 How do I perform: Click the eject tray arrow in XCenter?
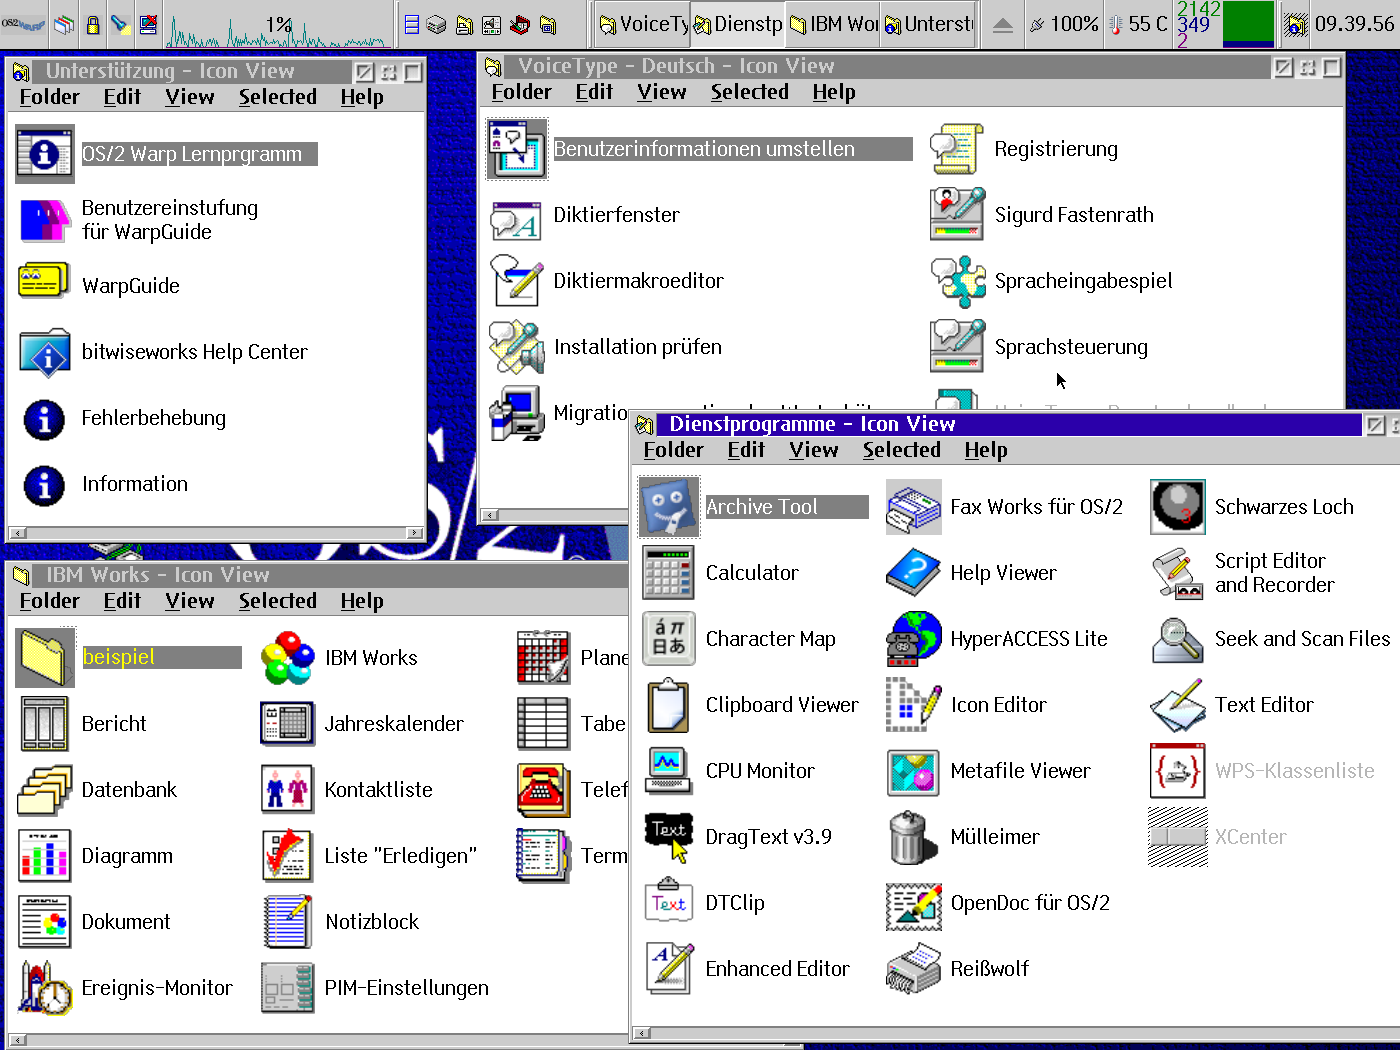pos(1002,25)
